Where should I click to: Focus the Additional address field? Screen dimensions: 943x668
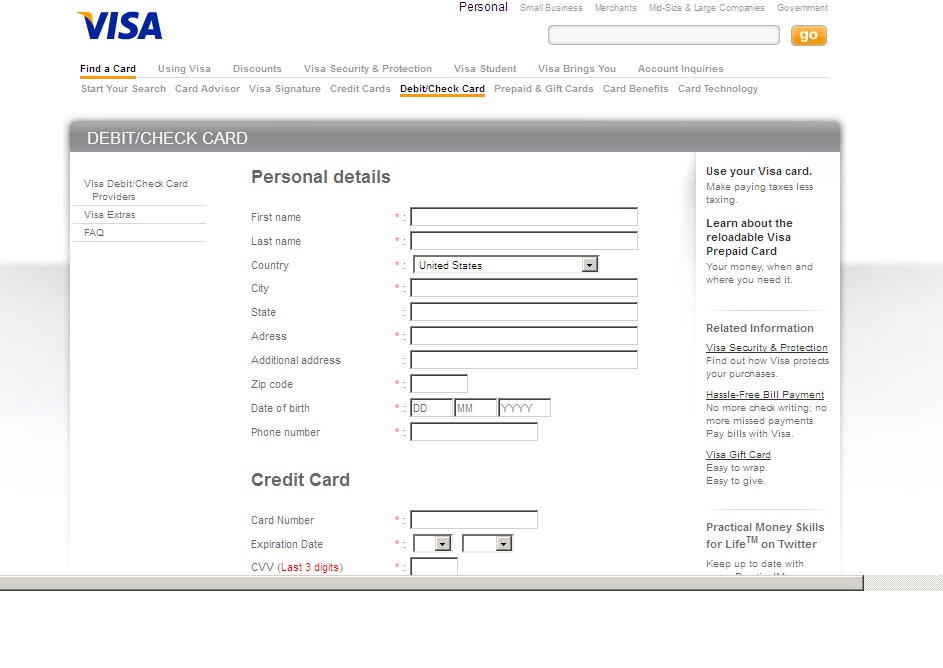pos(524,360)
